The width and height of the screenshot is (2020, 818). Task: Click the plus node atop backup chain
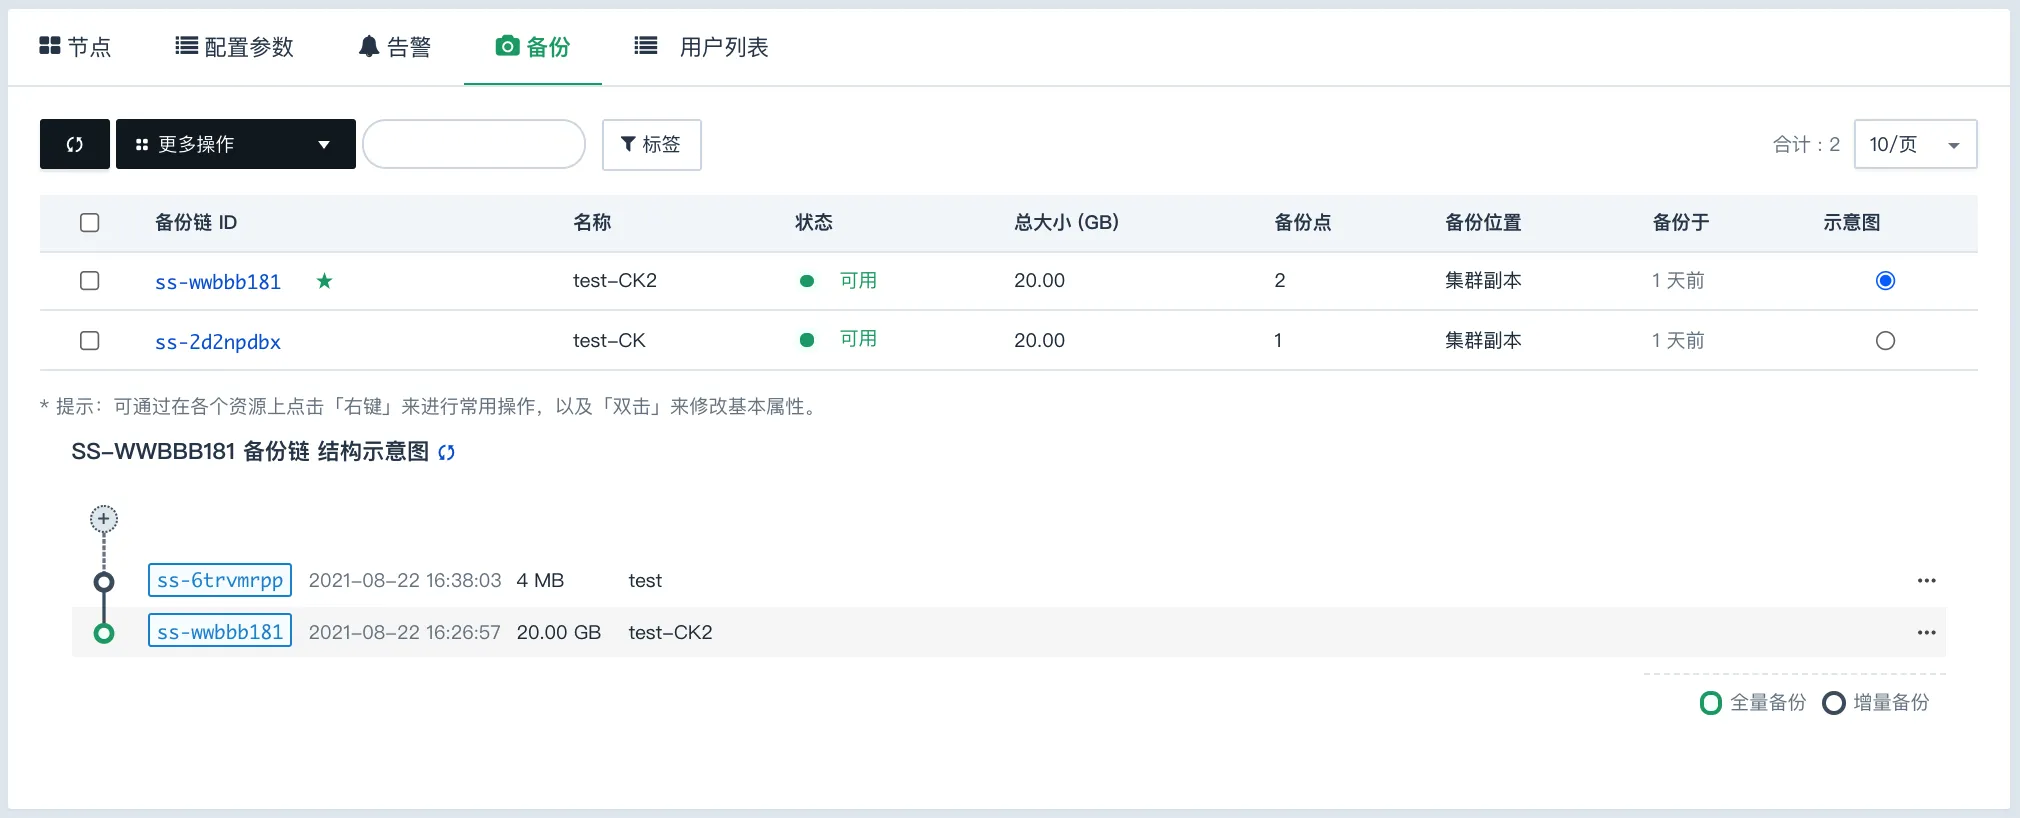click(x=104, y=519)
